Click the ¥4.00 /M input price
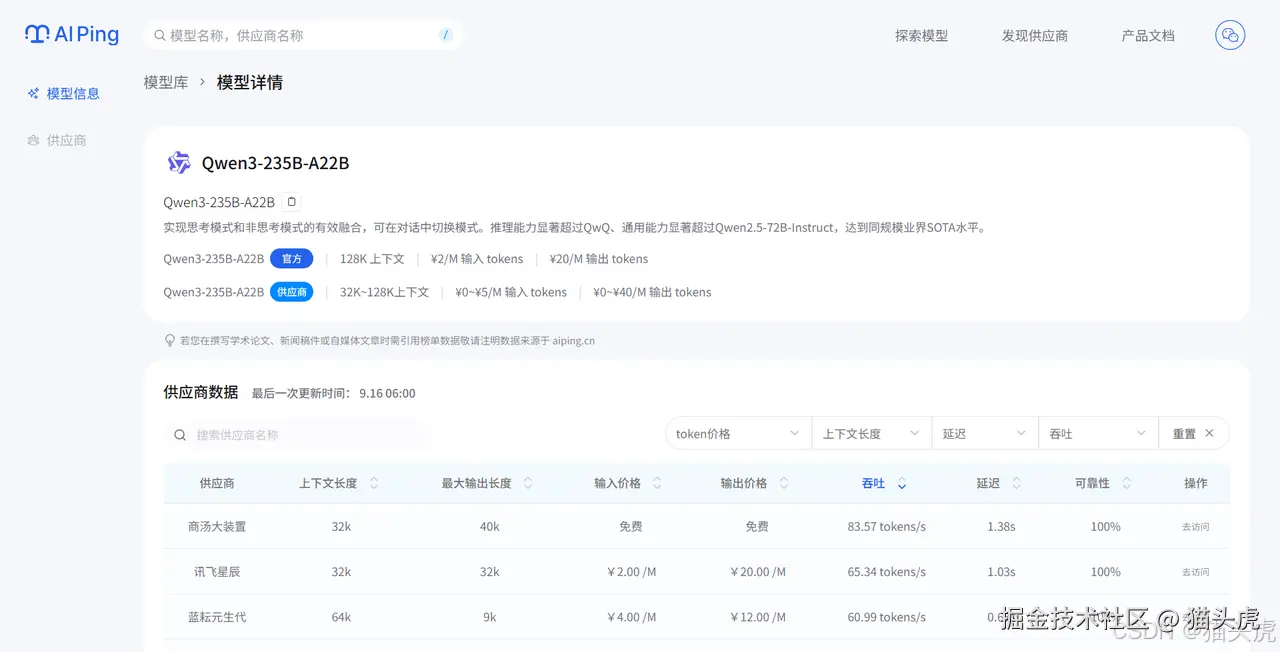The width and height of the screenshot is (1280, 652). point(631,617)
